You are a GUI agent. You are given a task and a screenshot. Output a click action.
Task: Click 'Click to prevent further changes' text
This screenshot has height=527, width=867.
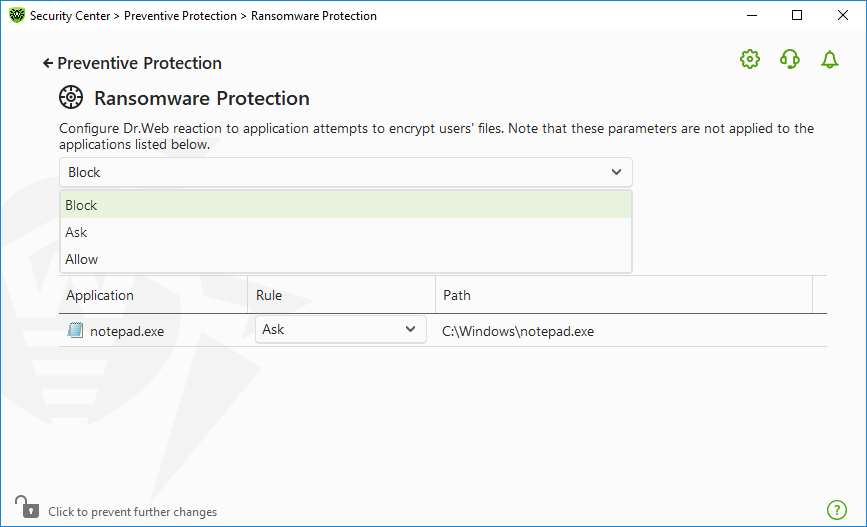(133, 512)
